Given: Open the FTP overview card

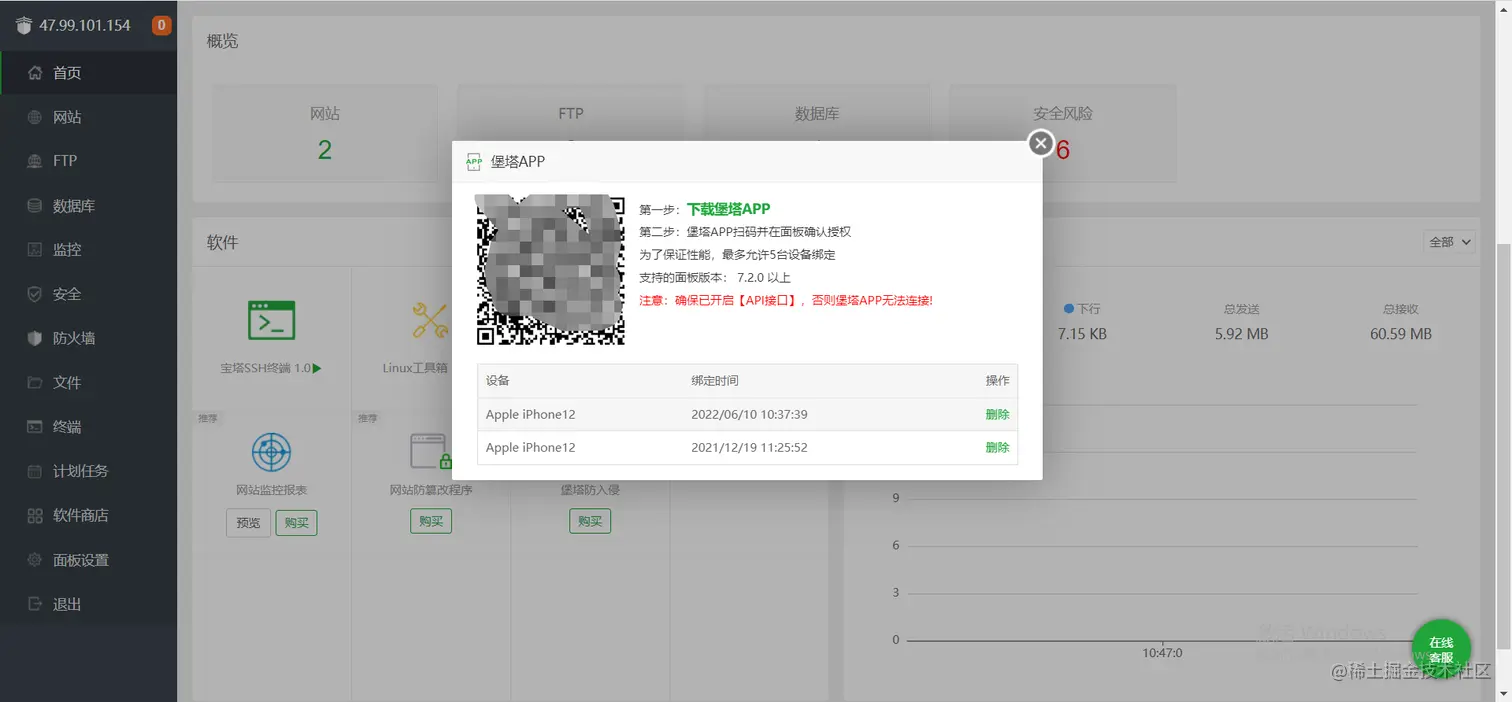Looking at the screenshot, I should (571, 134).
